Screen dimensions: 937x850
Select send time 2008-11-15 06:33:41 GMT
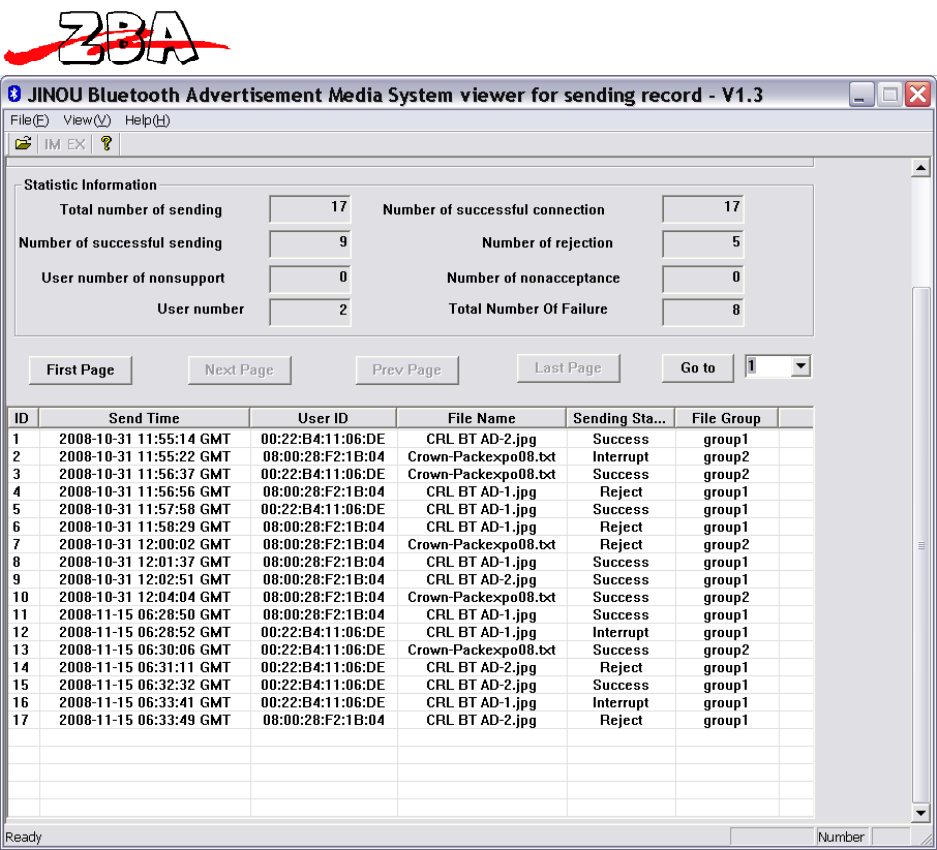point(145,703)
